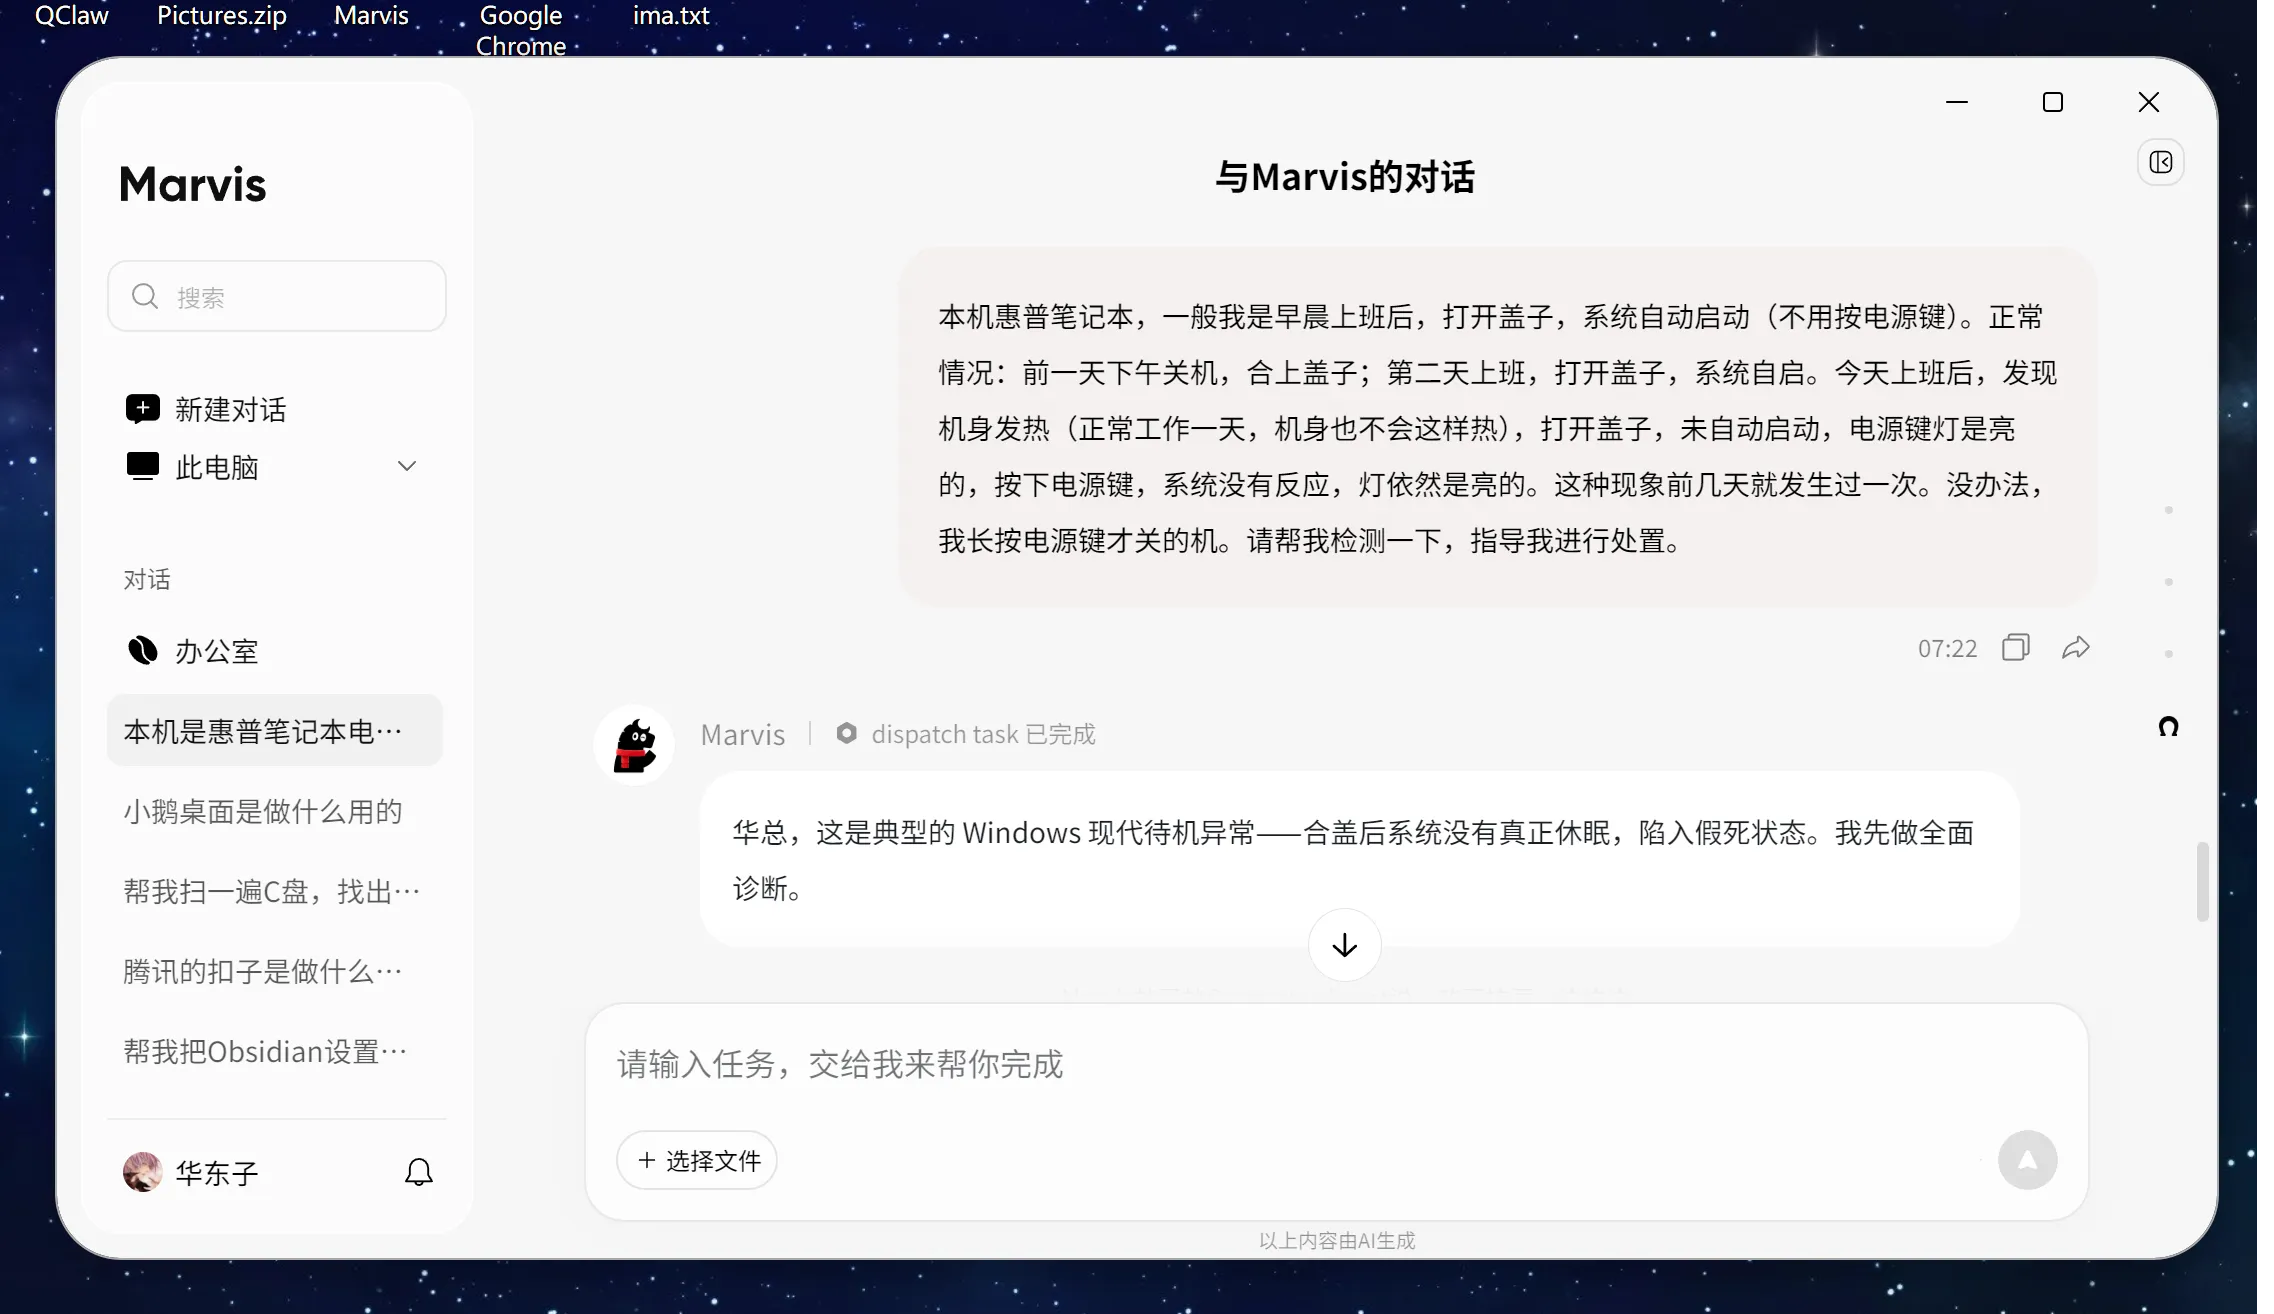The image size is (2274, 1314).
Task: Click the send arrow button
Action: tap(2028, 1160)
